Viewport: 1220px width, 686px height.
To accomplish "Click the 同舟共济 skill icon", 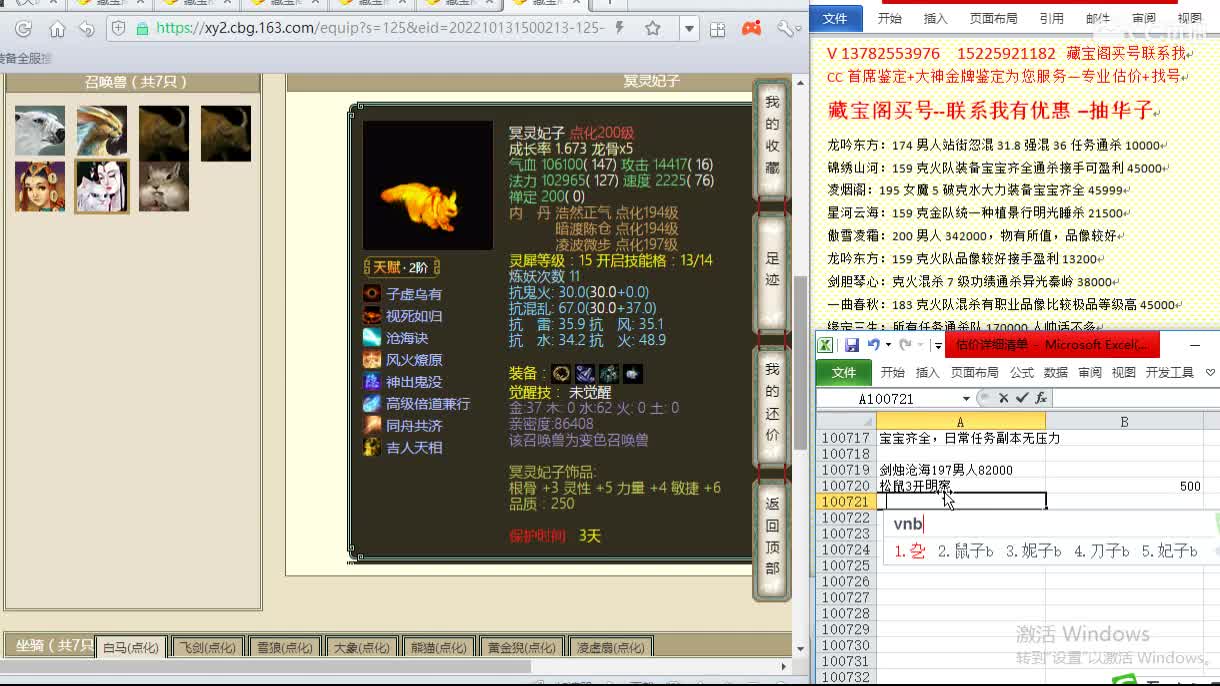I will click(372, 425).
